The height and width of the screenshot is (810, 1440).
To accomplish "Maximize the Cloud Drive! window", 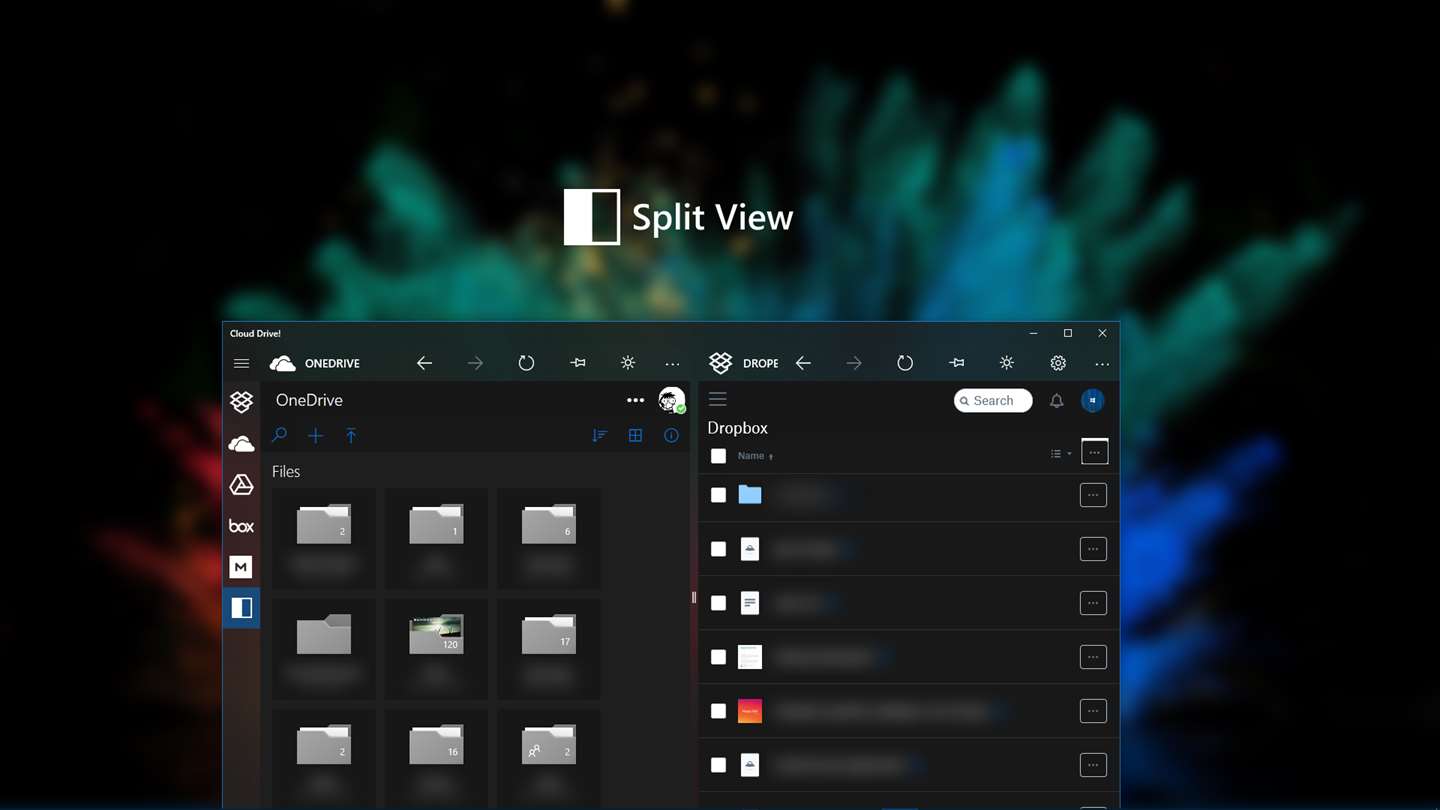I will (x=1068, y=333).
